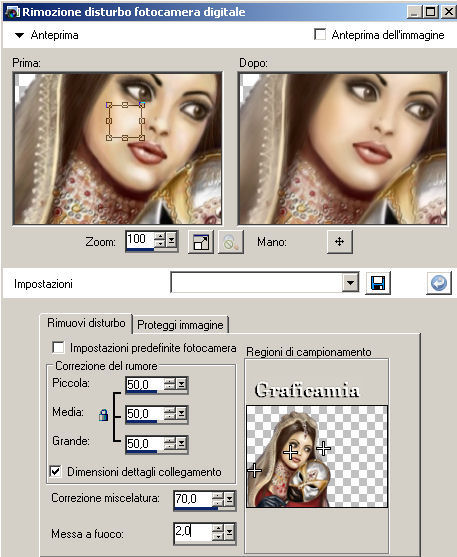Collapse the Anteprima disclosure triangle
The image size is (457, 557).
click(x=19, y=35)
